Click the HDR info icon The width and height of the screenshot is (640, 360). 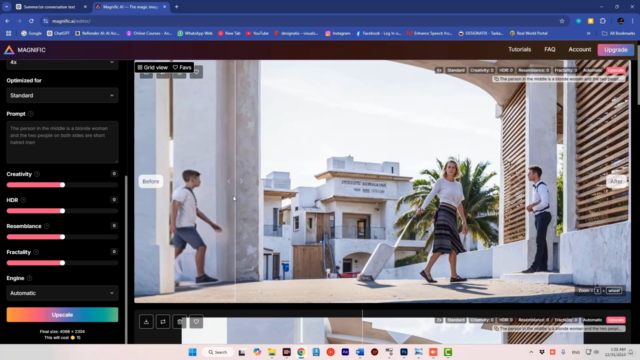pos(23,200)
